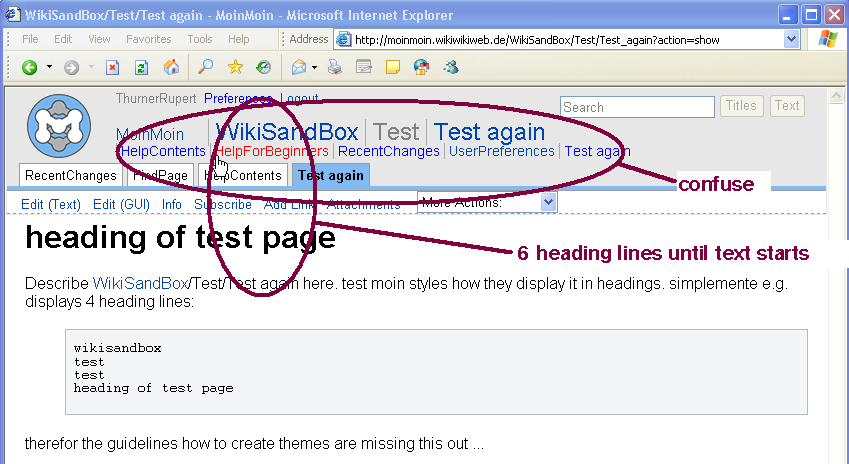Switch to the HelpContents tab

click(x=243, y=175)
